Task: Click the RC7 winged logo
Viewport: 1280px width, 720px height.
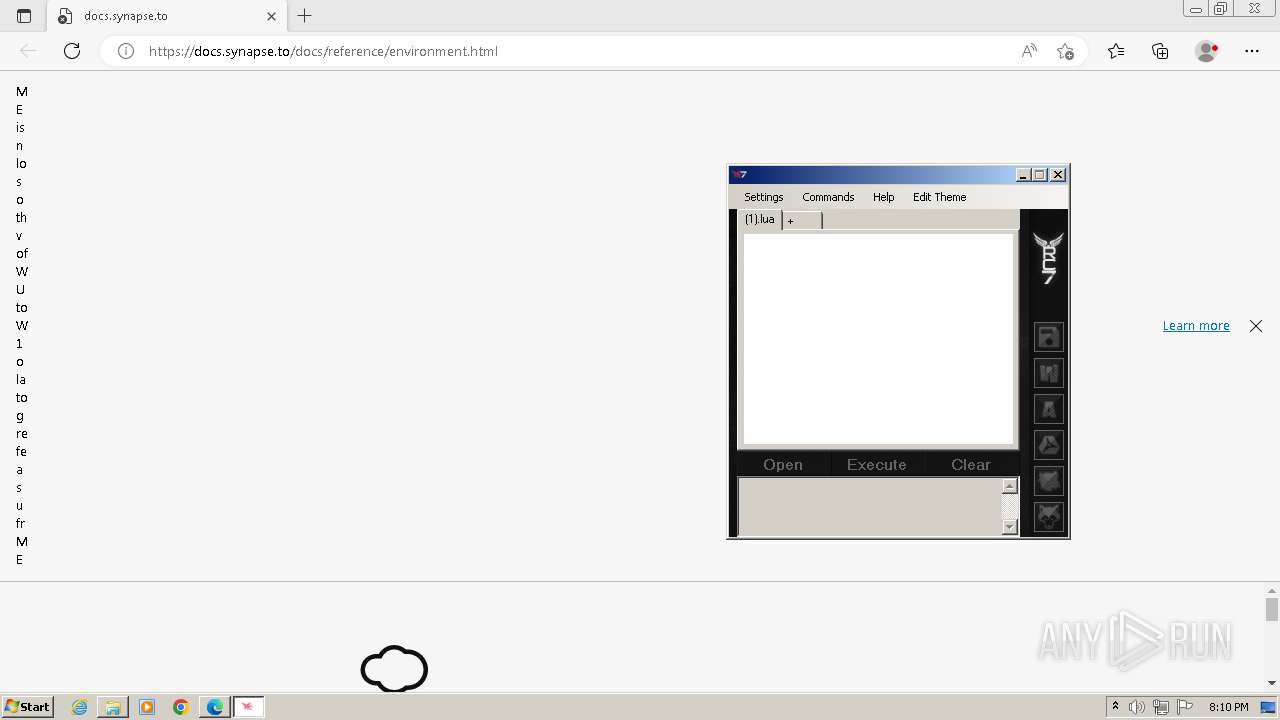Action: [x=1048, y=258]
